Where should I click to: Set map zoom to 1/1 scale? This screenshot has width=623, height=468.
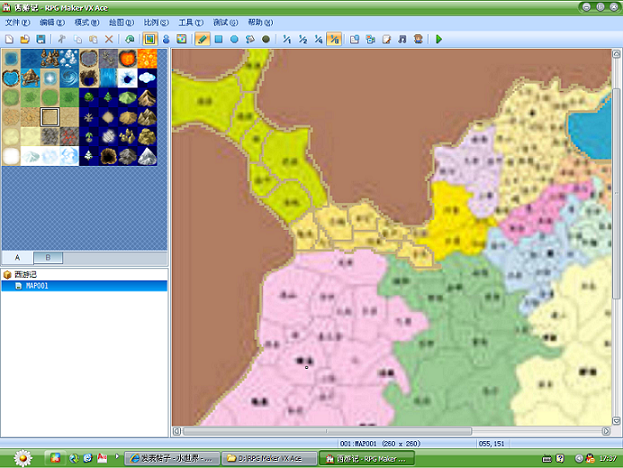pyautogui.click(x=286, y=39)
